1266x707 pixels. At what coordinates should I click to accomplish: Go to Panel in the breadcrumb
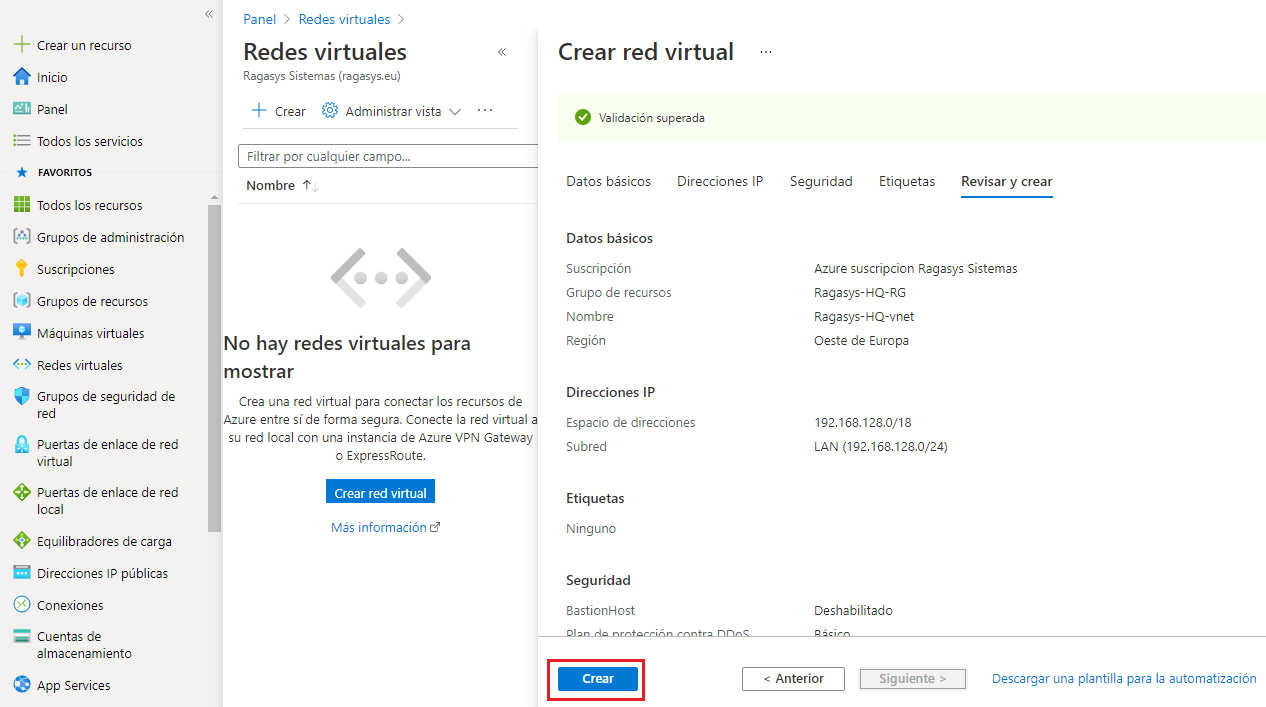coord(260,19)
